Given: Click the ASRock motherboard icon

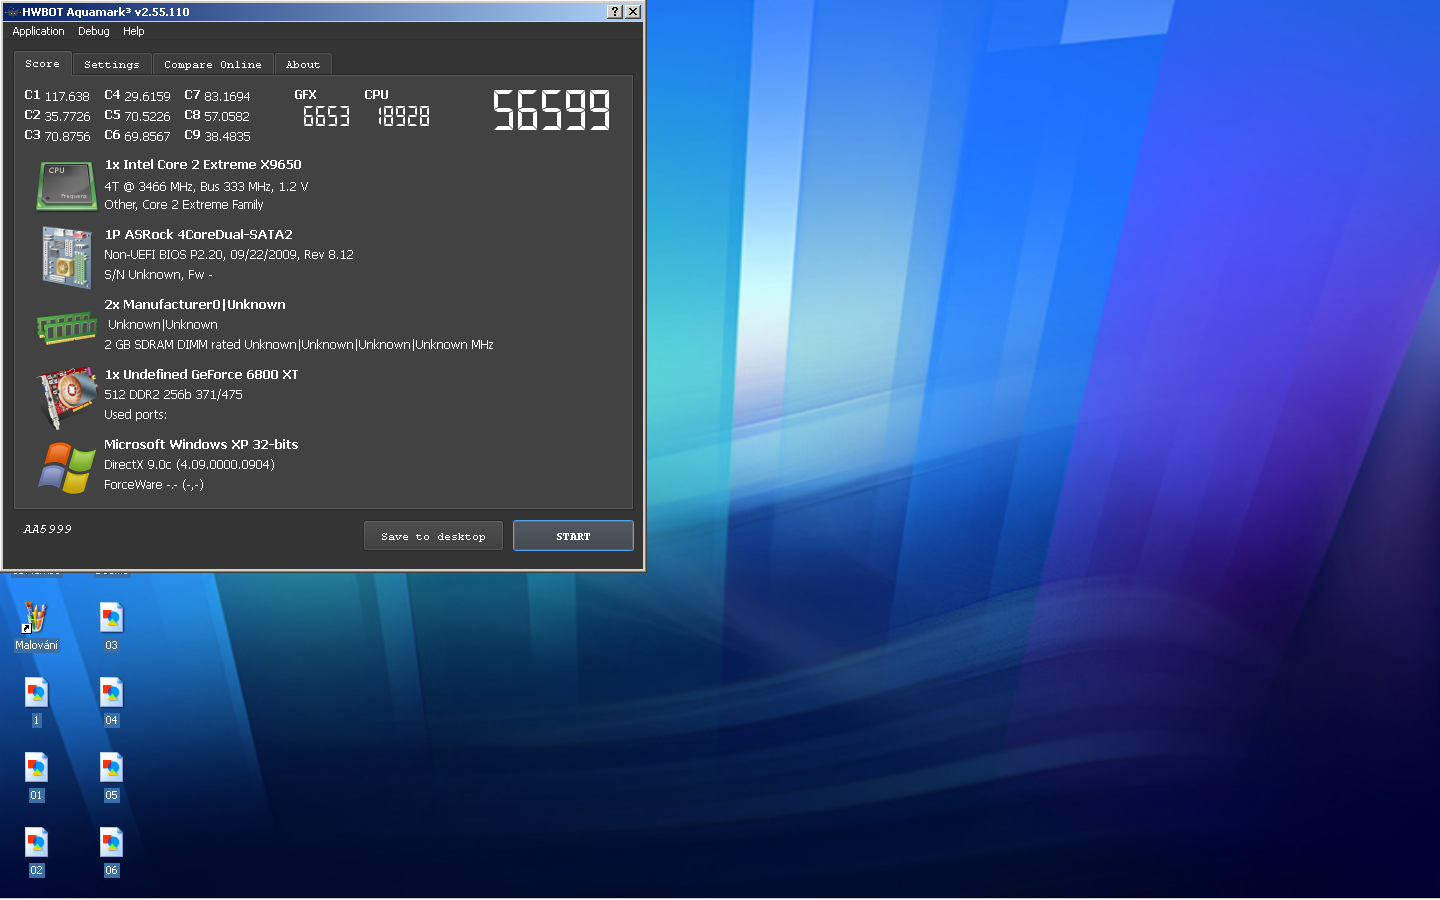Looking at the screenshot, I should pyautogui.click(x=66, y=257).
